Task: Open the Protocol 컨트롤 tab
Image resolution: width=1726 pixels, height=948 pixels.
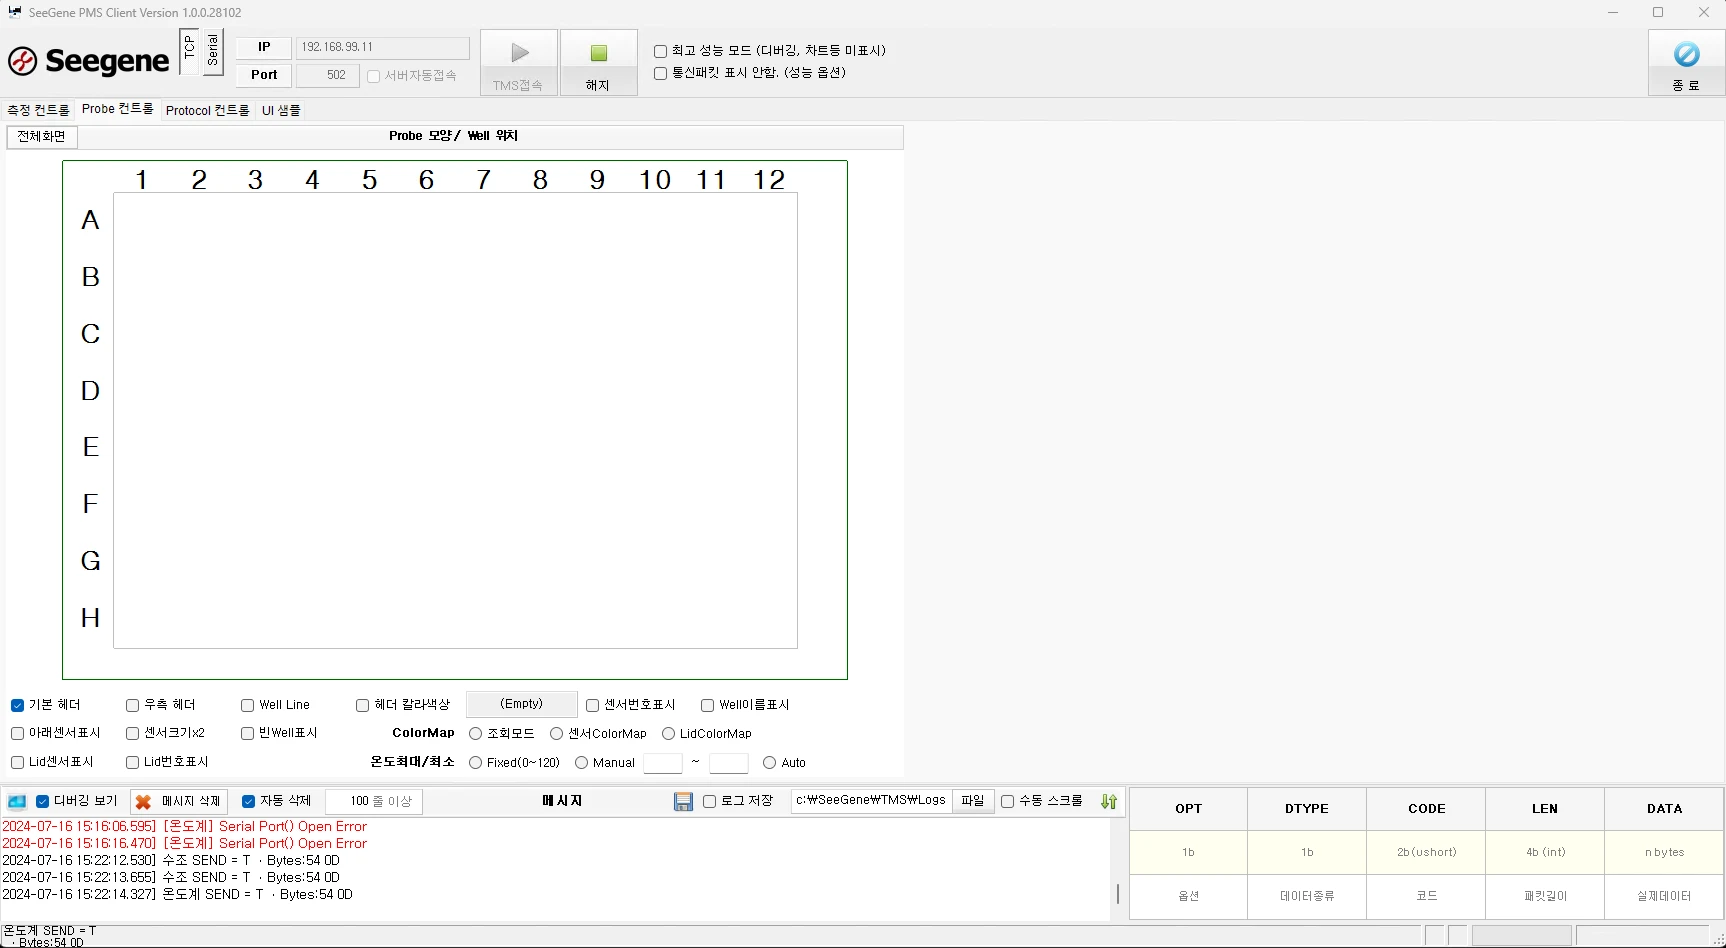Action: pyautogui.click(x=207, y=110)
